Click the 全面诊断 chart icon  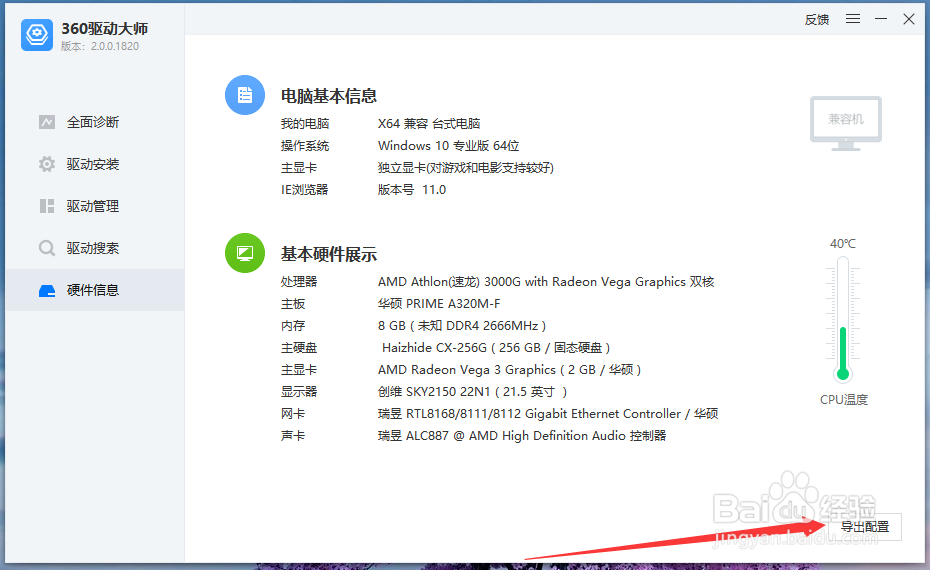pyautogui.click(x=47, y=122)
